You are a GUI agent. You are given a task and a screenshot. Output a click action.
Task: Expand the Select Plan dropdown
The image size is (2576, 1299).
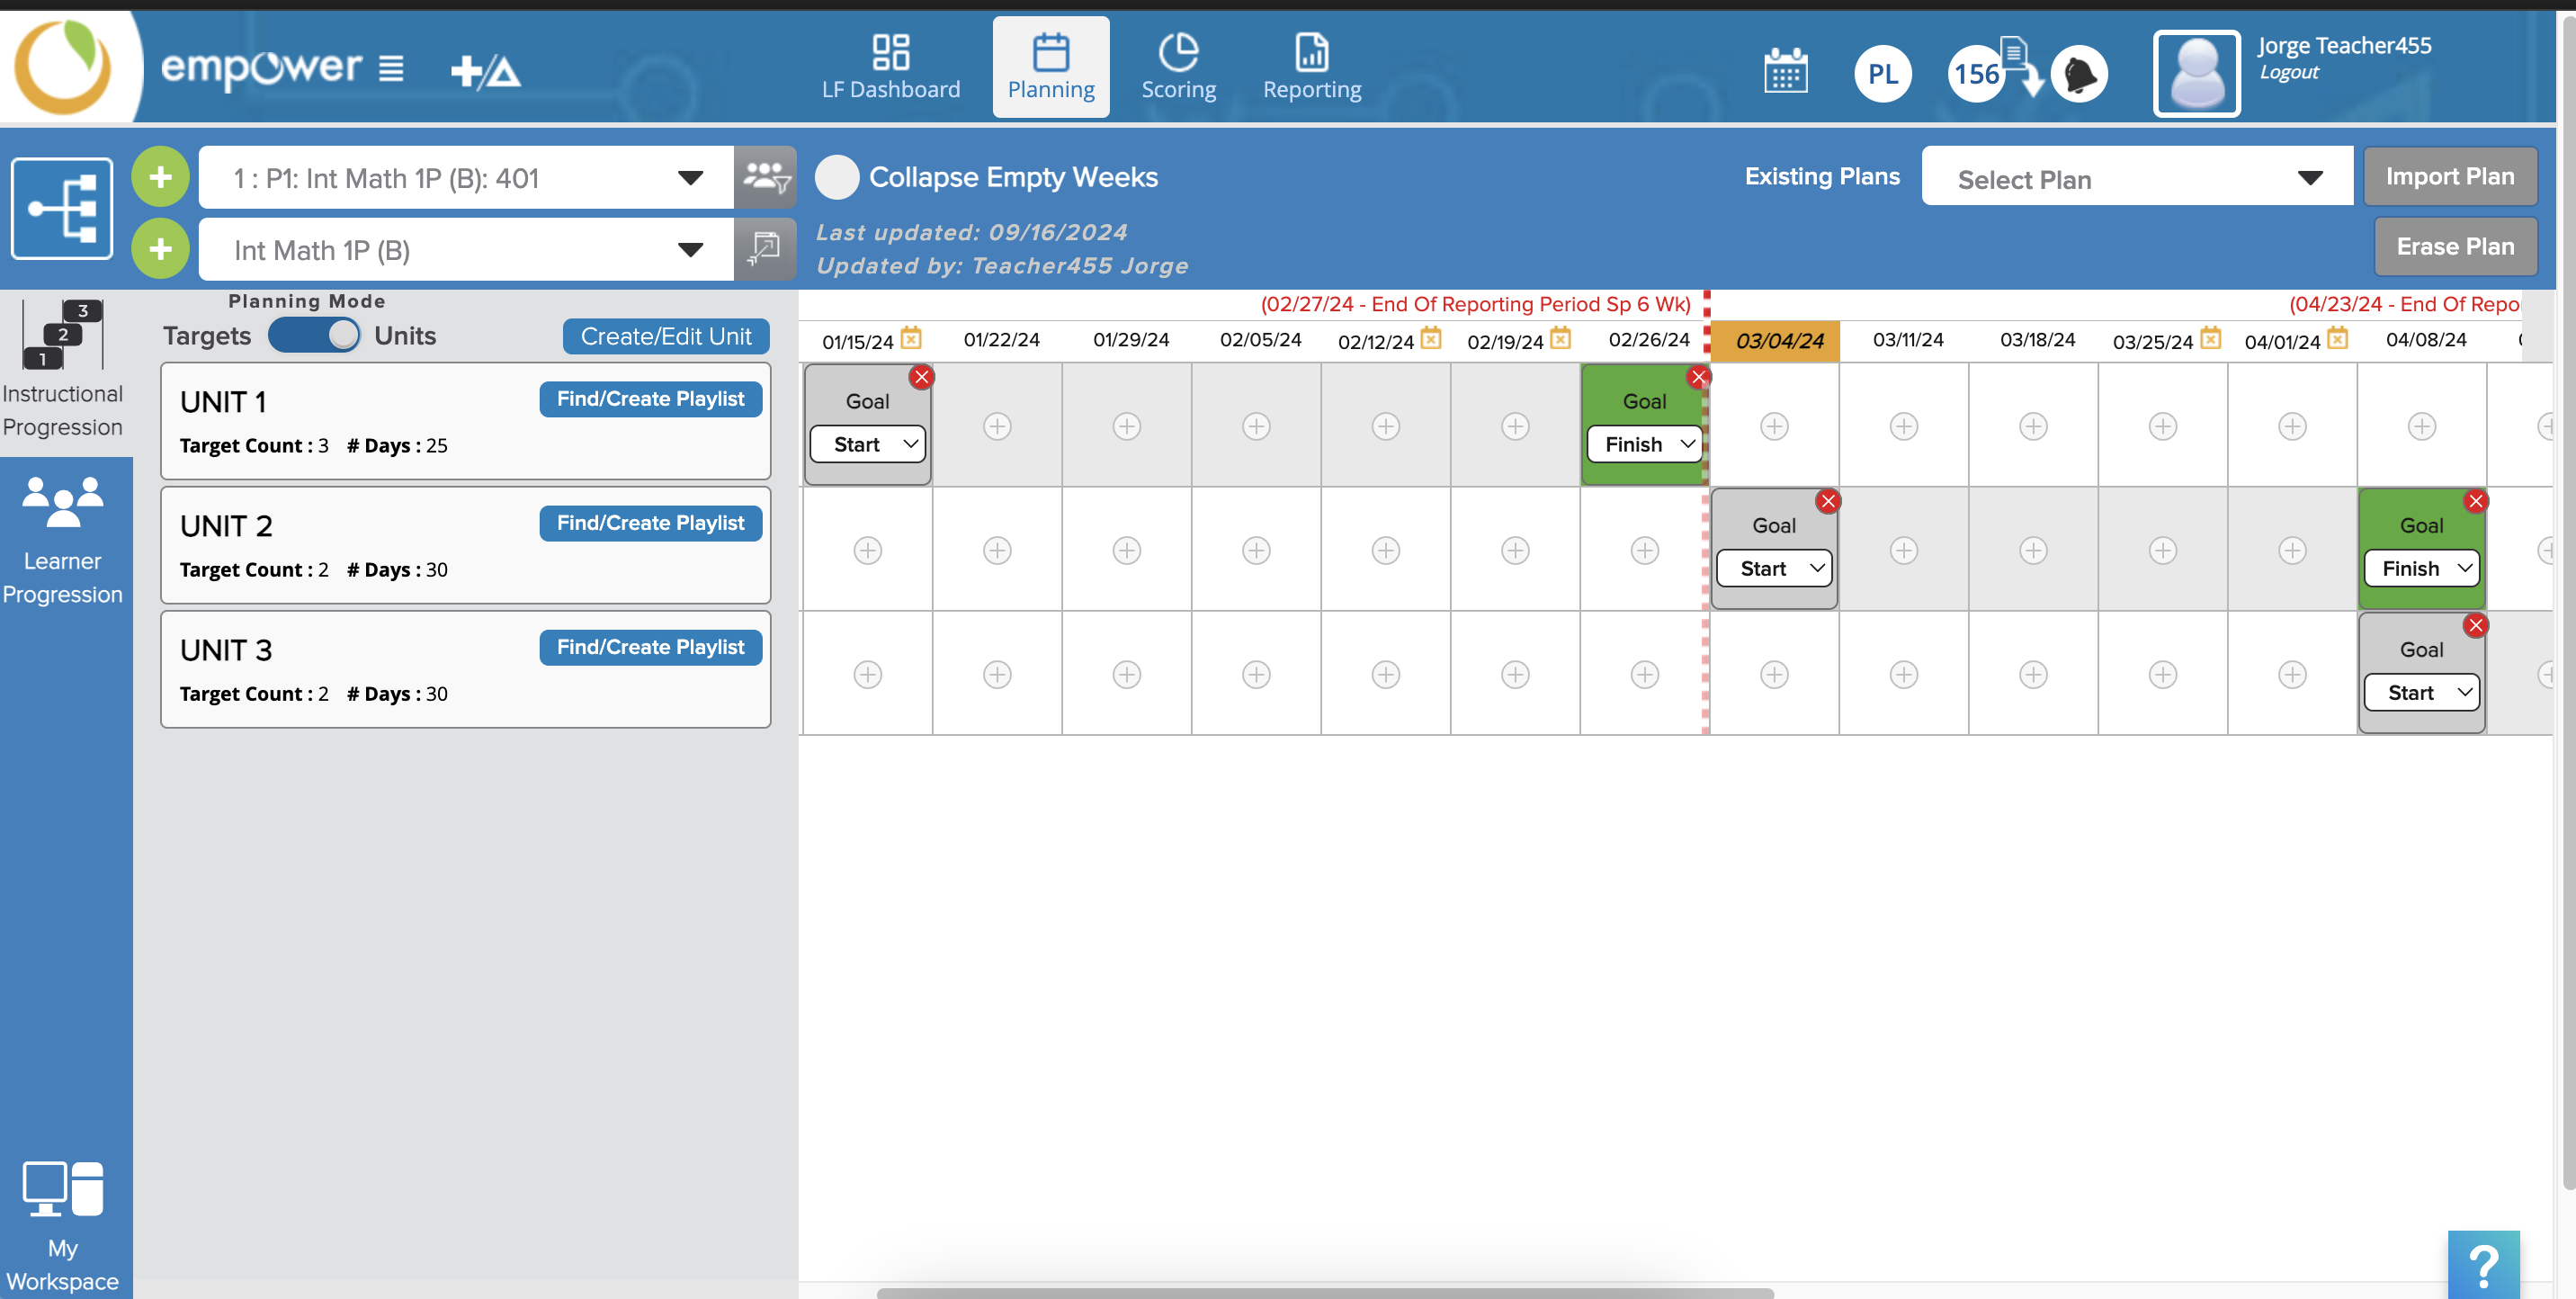pos(2137,179)
